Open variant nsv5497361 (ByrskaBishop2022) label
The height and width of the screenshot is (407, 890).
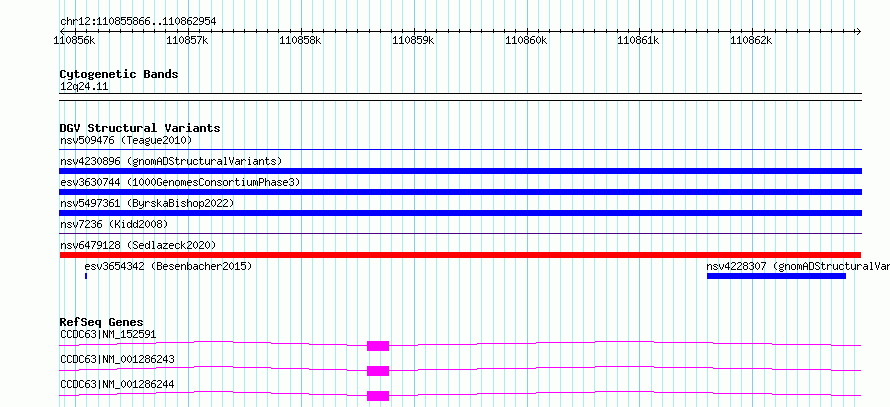click(147, 203)
